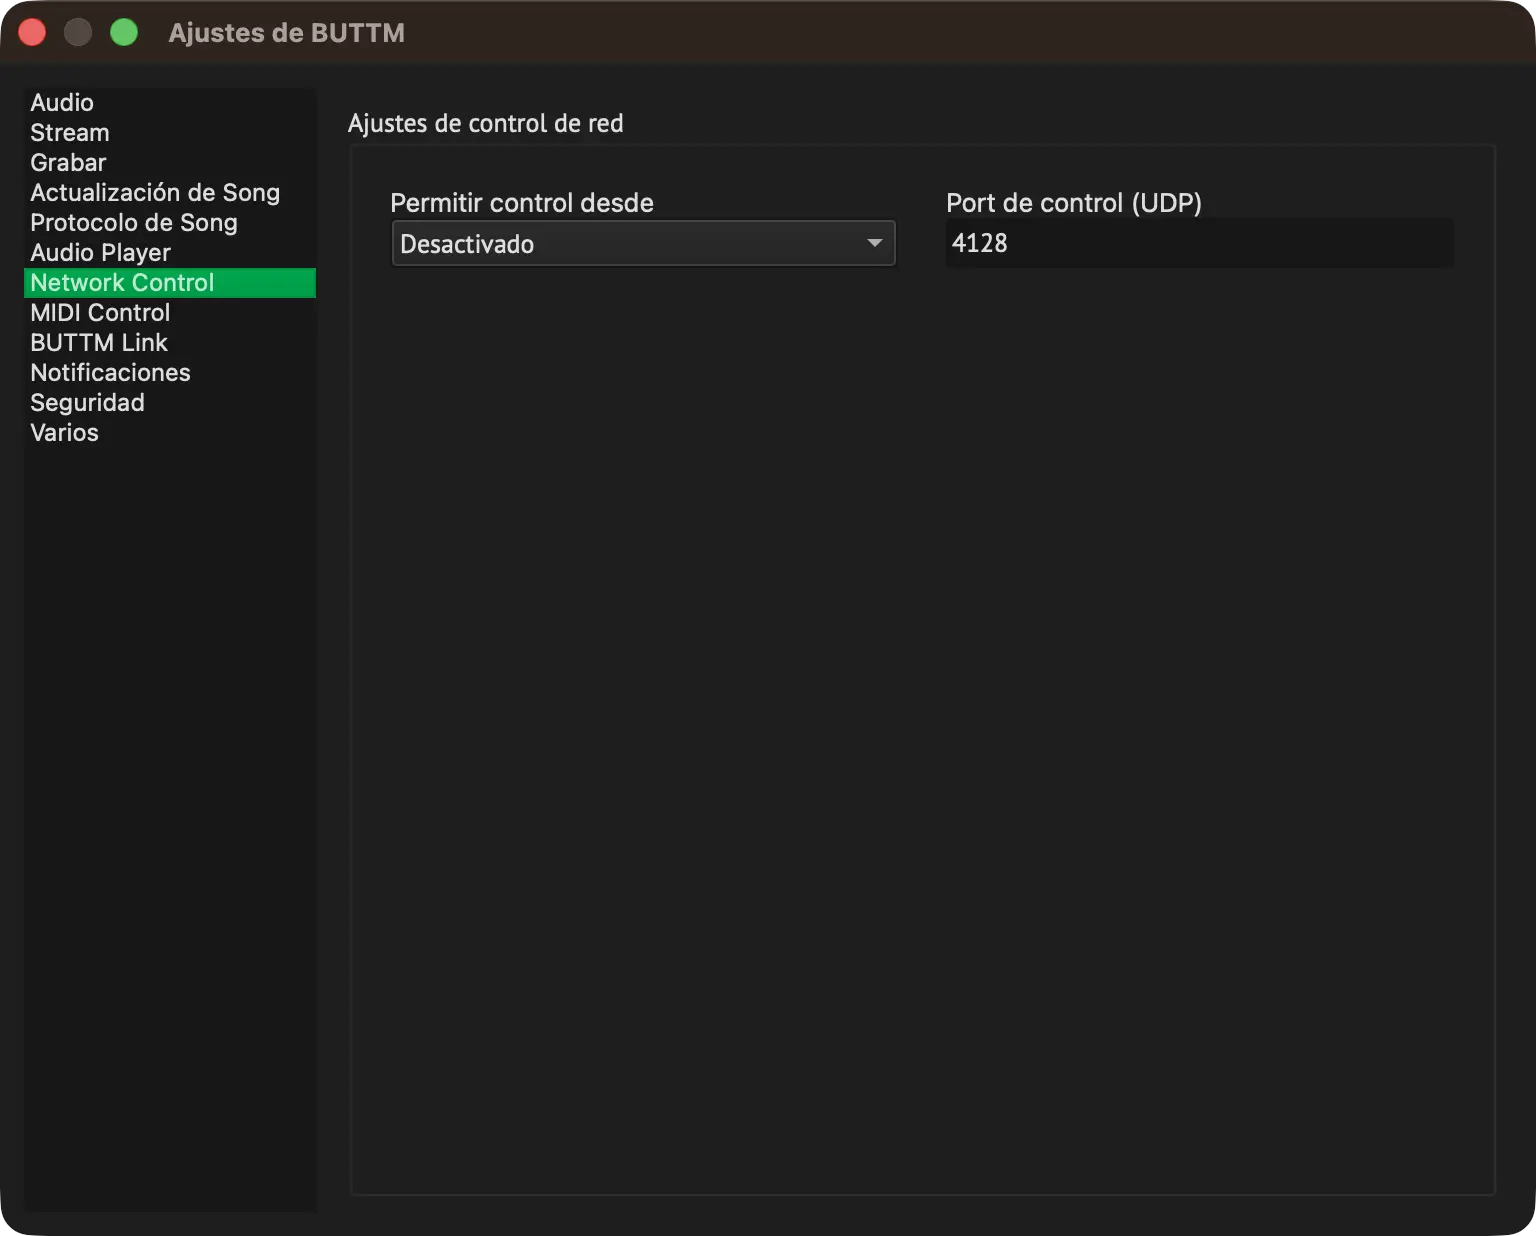Screen dimensions: 1536x1236
Task: Go to the Grabar settings
Action: click(x=169, y=162)
